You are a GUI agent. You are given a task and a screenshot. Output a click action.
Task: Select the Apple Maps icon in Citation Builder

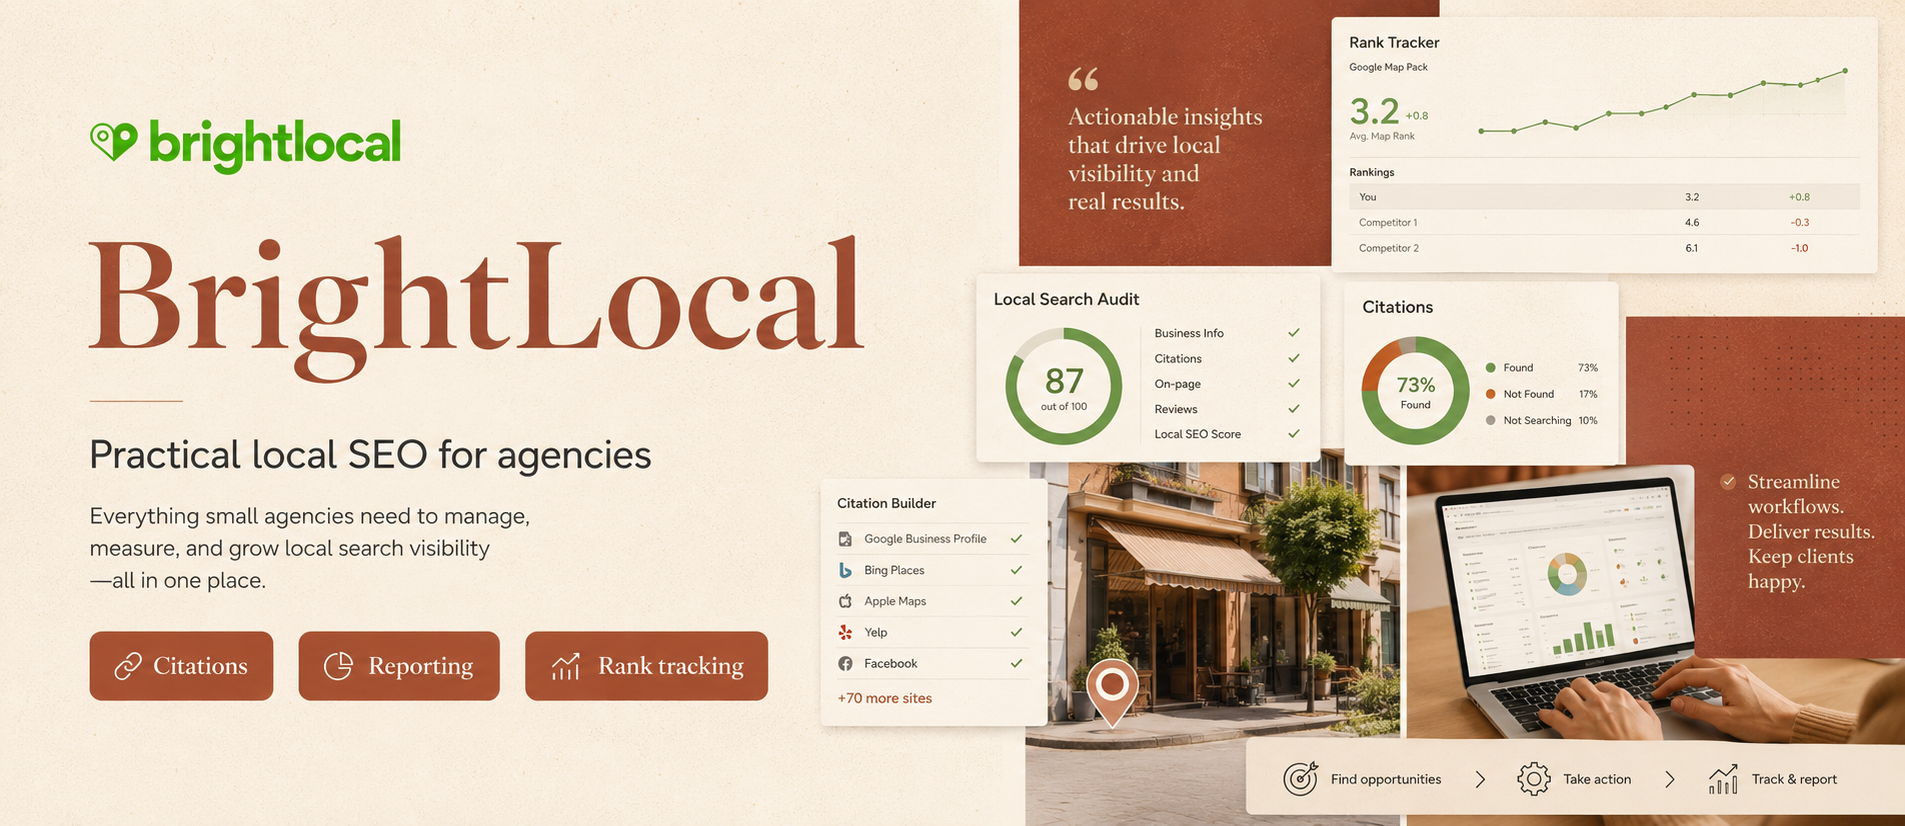(845, 601)
